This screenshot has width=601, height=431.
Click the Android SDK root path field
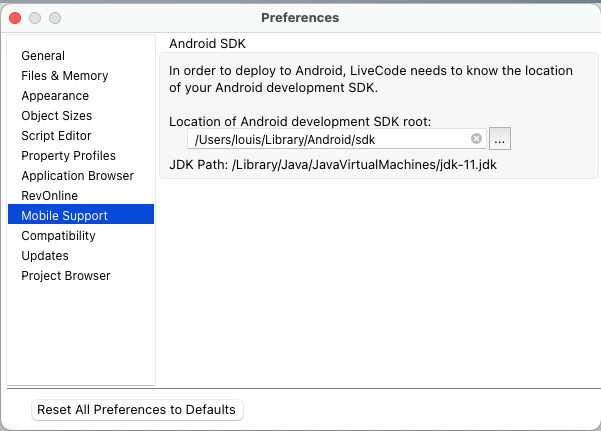pos(330,139)
